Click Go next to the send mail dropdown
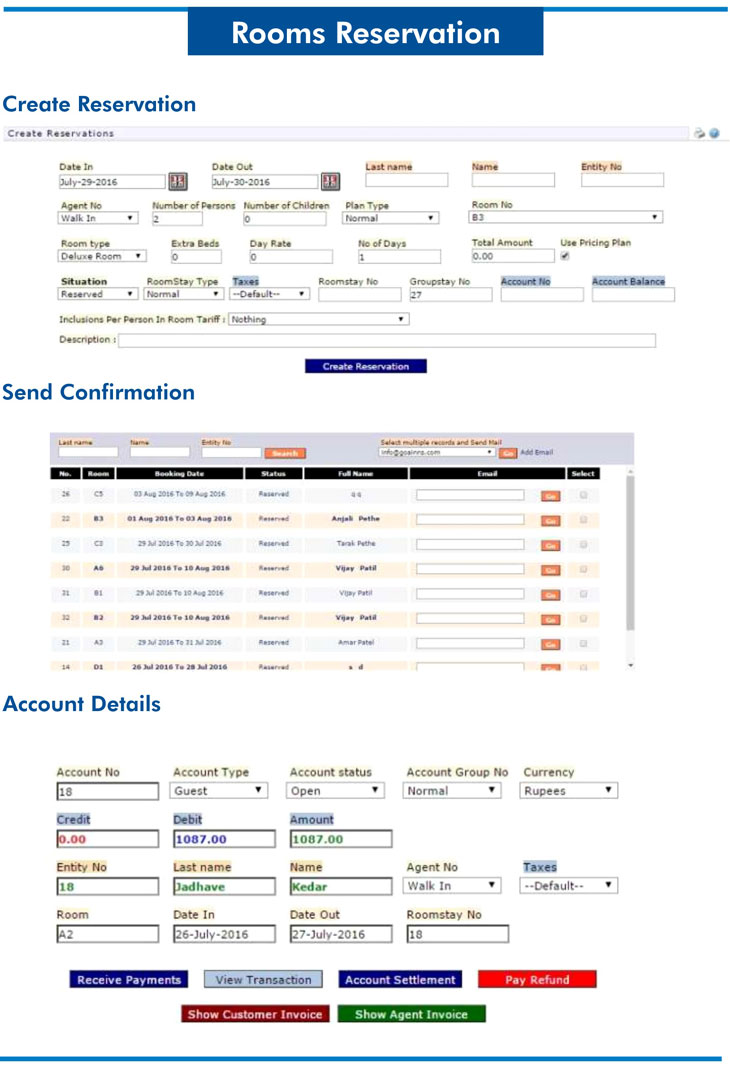This screenshot has height=1069, width=730. coord(508,453)
